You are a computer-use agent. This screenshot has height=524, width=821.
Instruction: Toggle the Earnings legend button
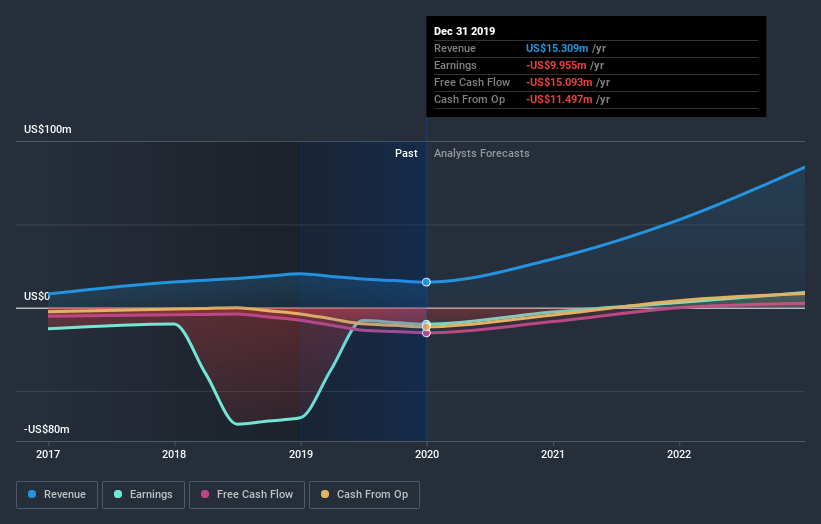[143, 495]
